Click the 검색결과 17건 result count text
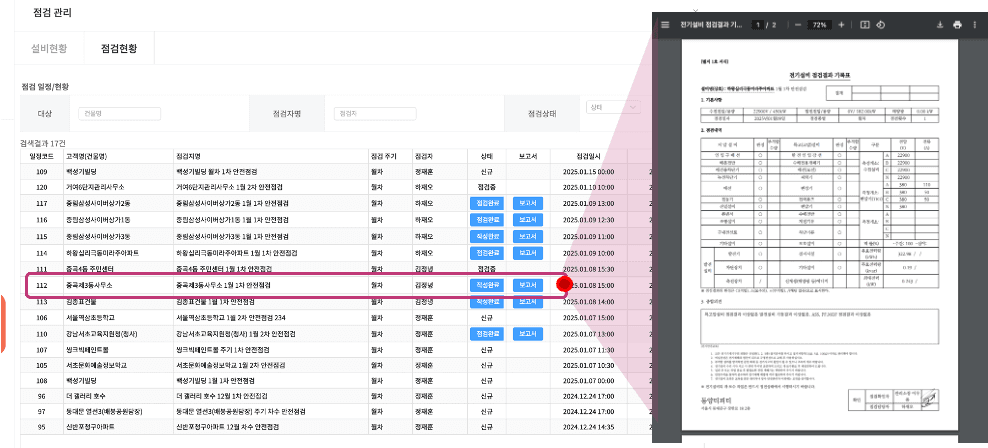 coord(43,143)
